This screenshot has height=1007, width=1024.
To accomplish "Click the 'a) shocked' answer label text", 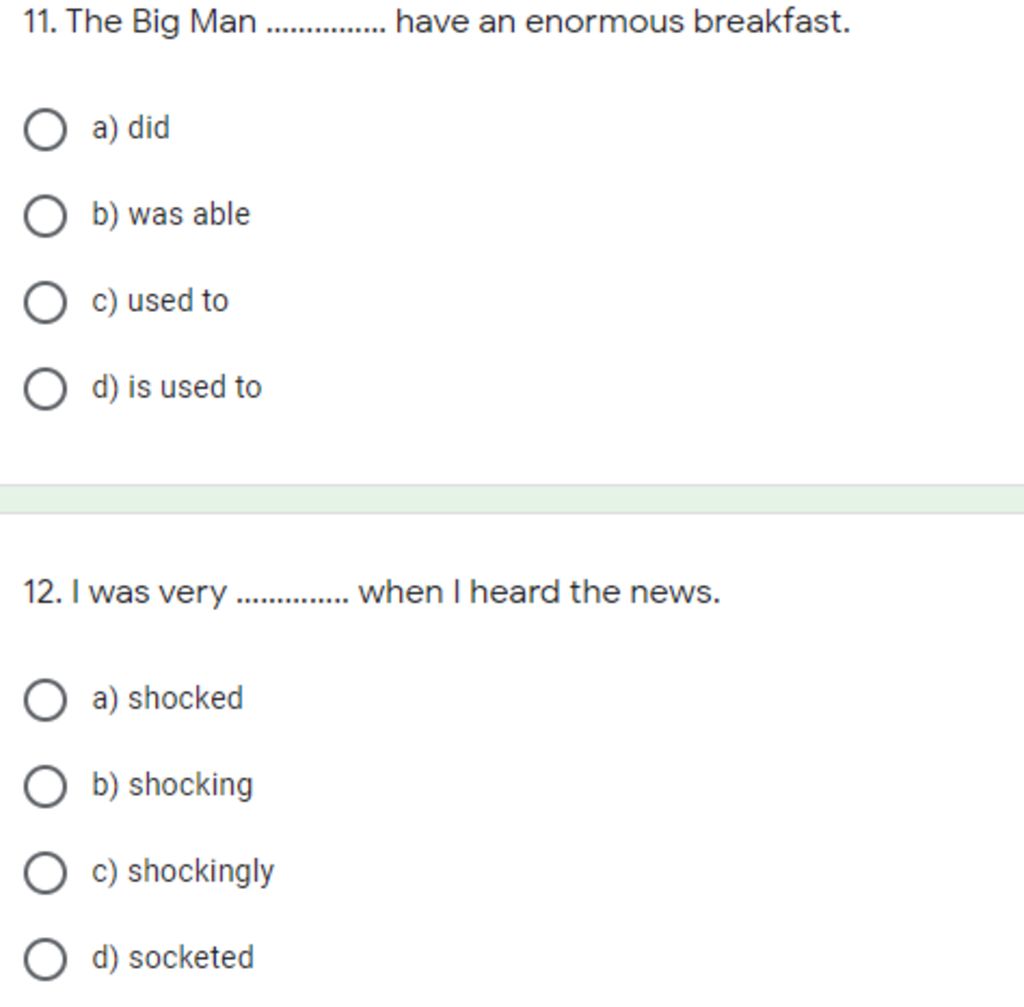I will (x=168, y=698).
